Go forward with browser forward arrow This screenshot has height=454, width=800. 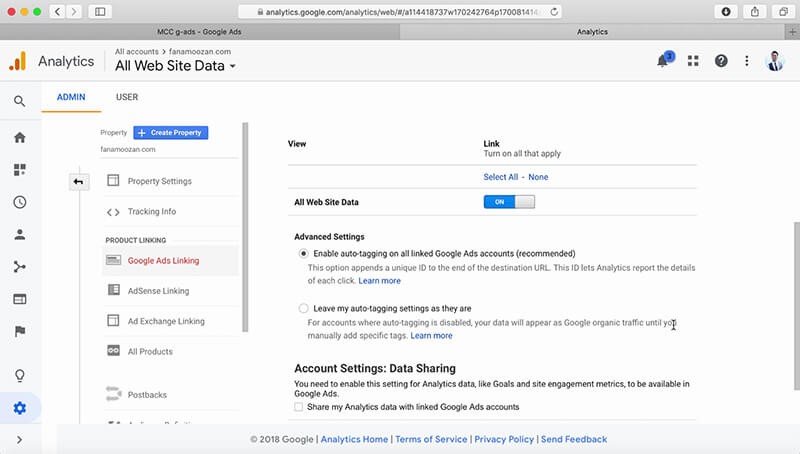tap(74, 12)
